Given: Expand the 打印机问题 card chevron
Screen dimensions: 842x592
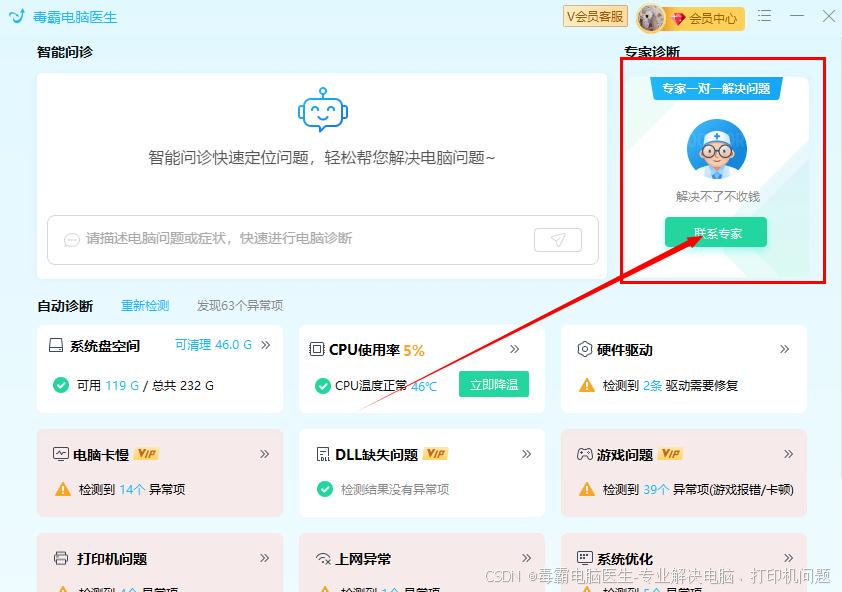Looking at the screenshot, I should [x=264, y=558].
